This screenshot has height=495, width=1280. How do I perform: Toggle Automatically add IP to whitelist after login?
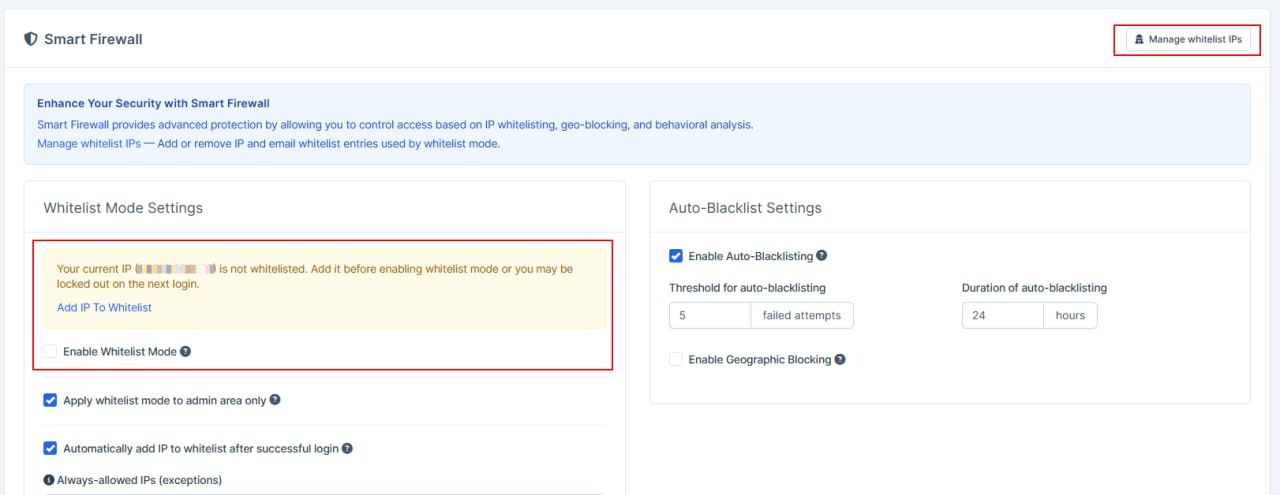pos(50,448)
